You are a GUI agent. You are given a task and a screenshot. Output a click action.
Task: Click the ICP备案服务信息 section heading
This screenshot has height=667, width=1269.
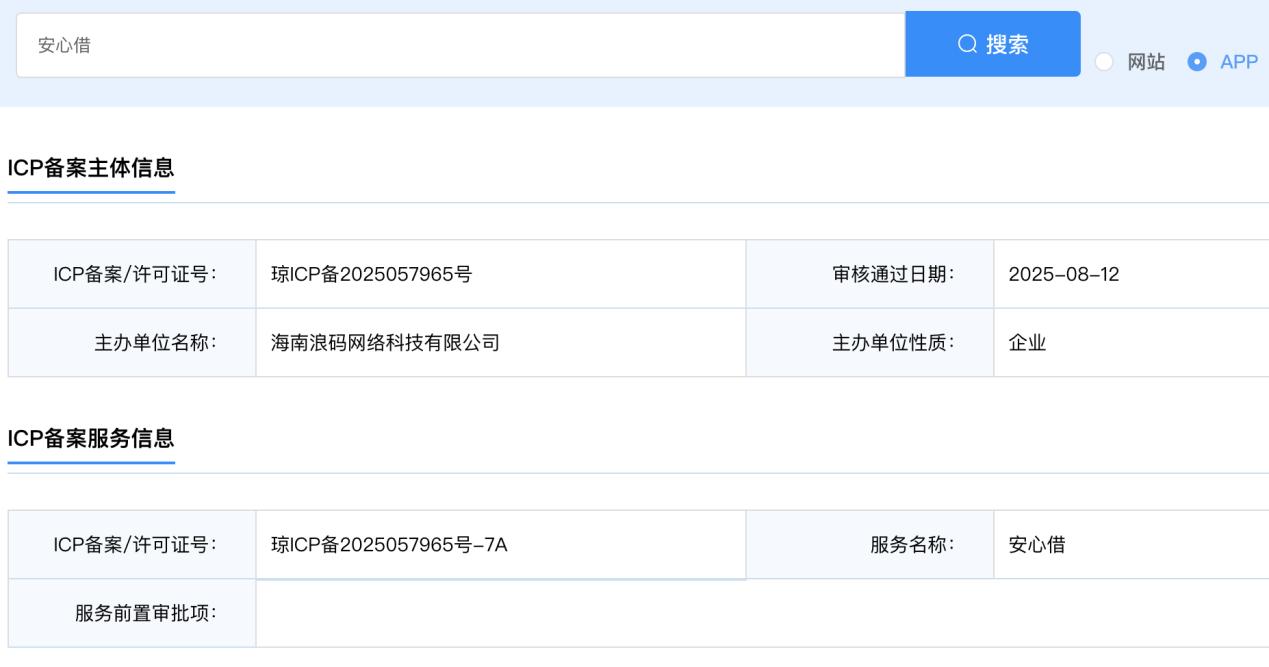91,439
